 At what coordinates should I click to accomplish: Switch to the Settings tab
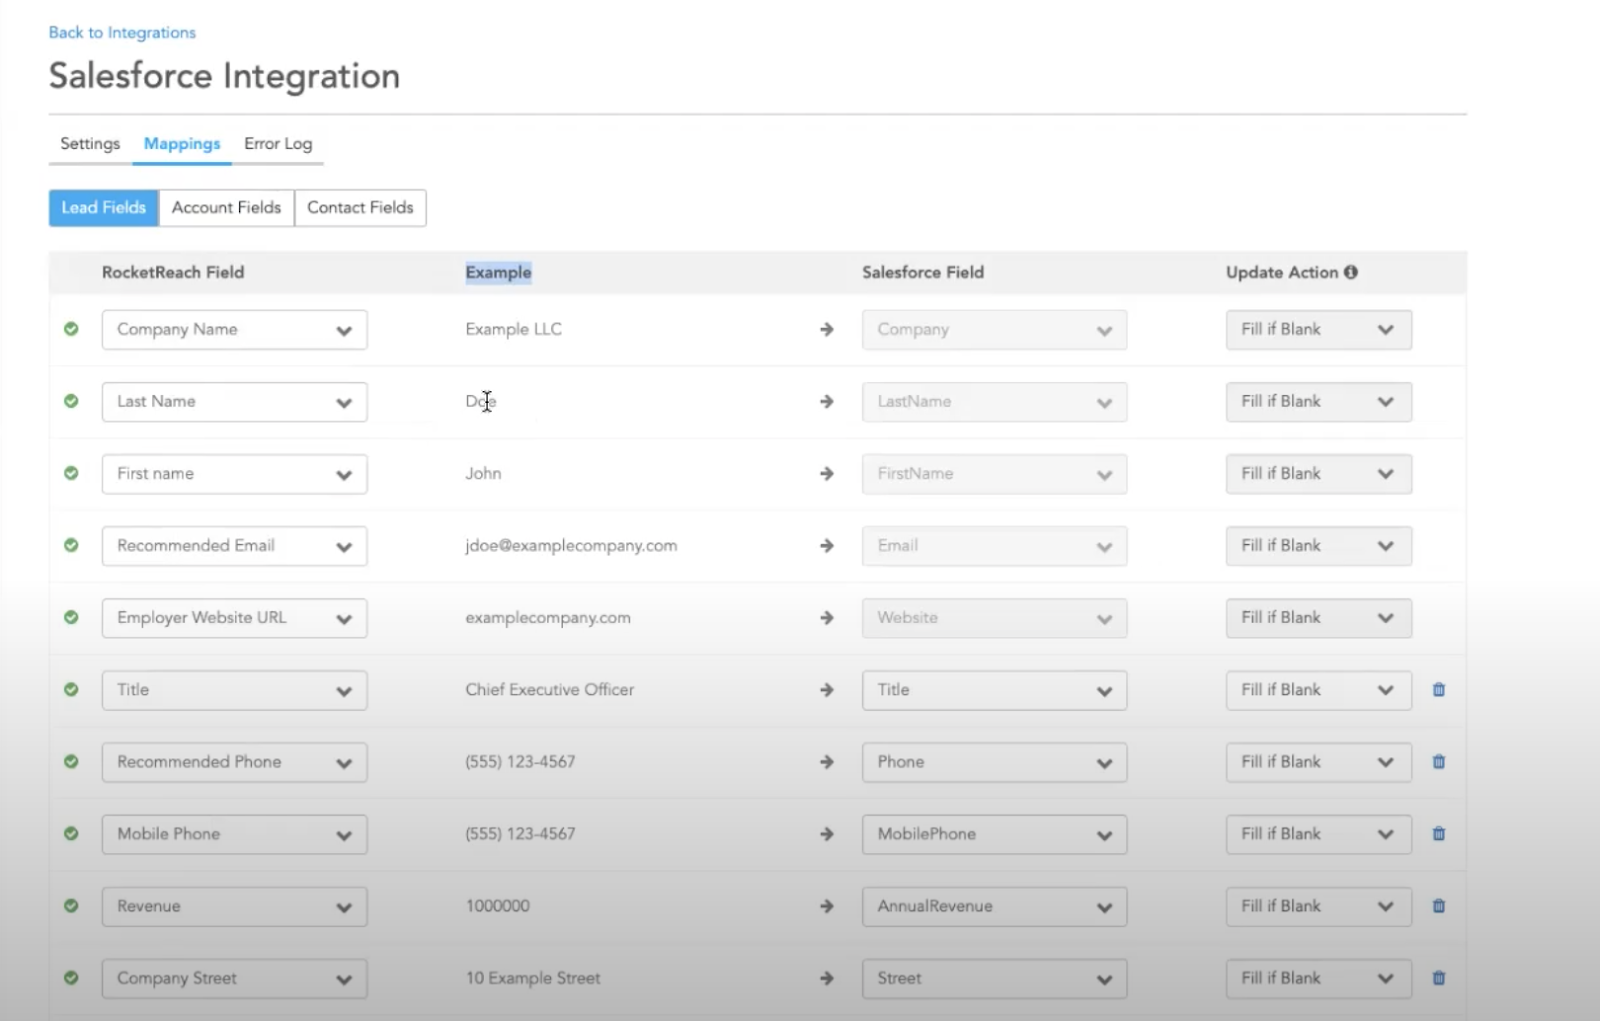click(x=89, y=143)
